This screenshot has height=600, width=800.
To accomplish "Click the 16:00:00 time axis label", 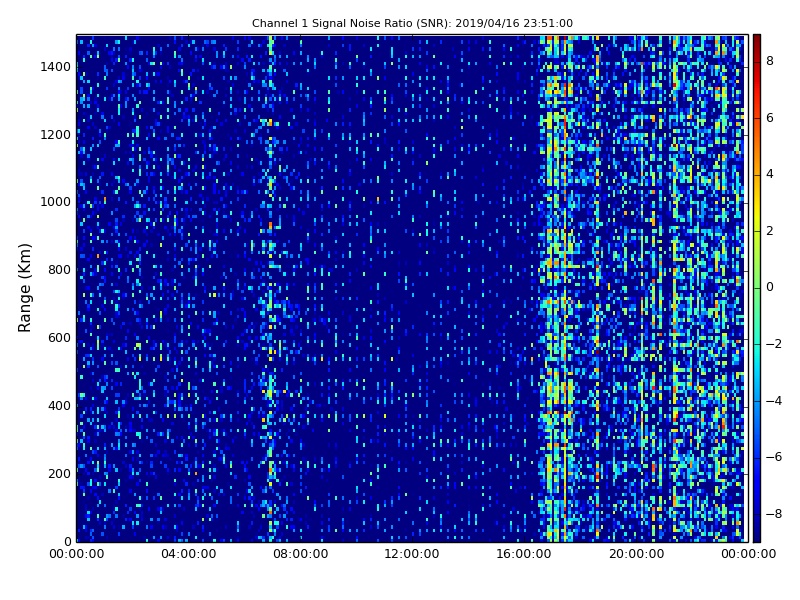I will [524, 554].
